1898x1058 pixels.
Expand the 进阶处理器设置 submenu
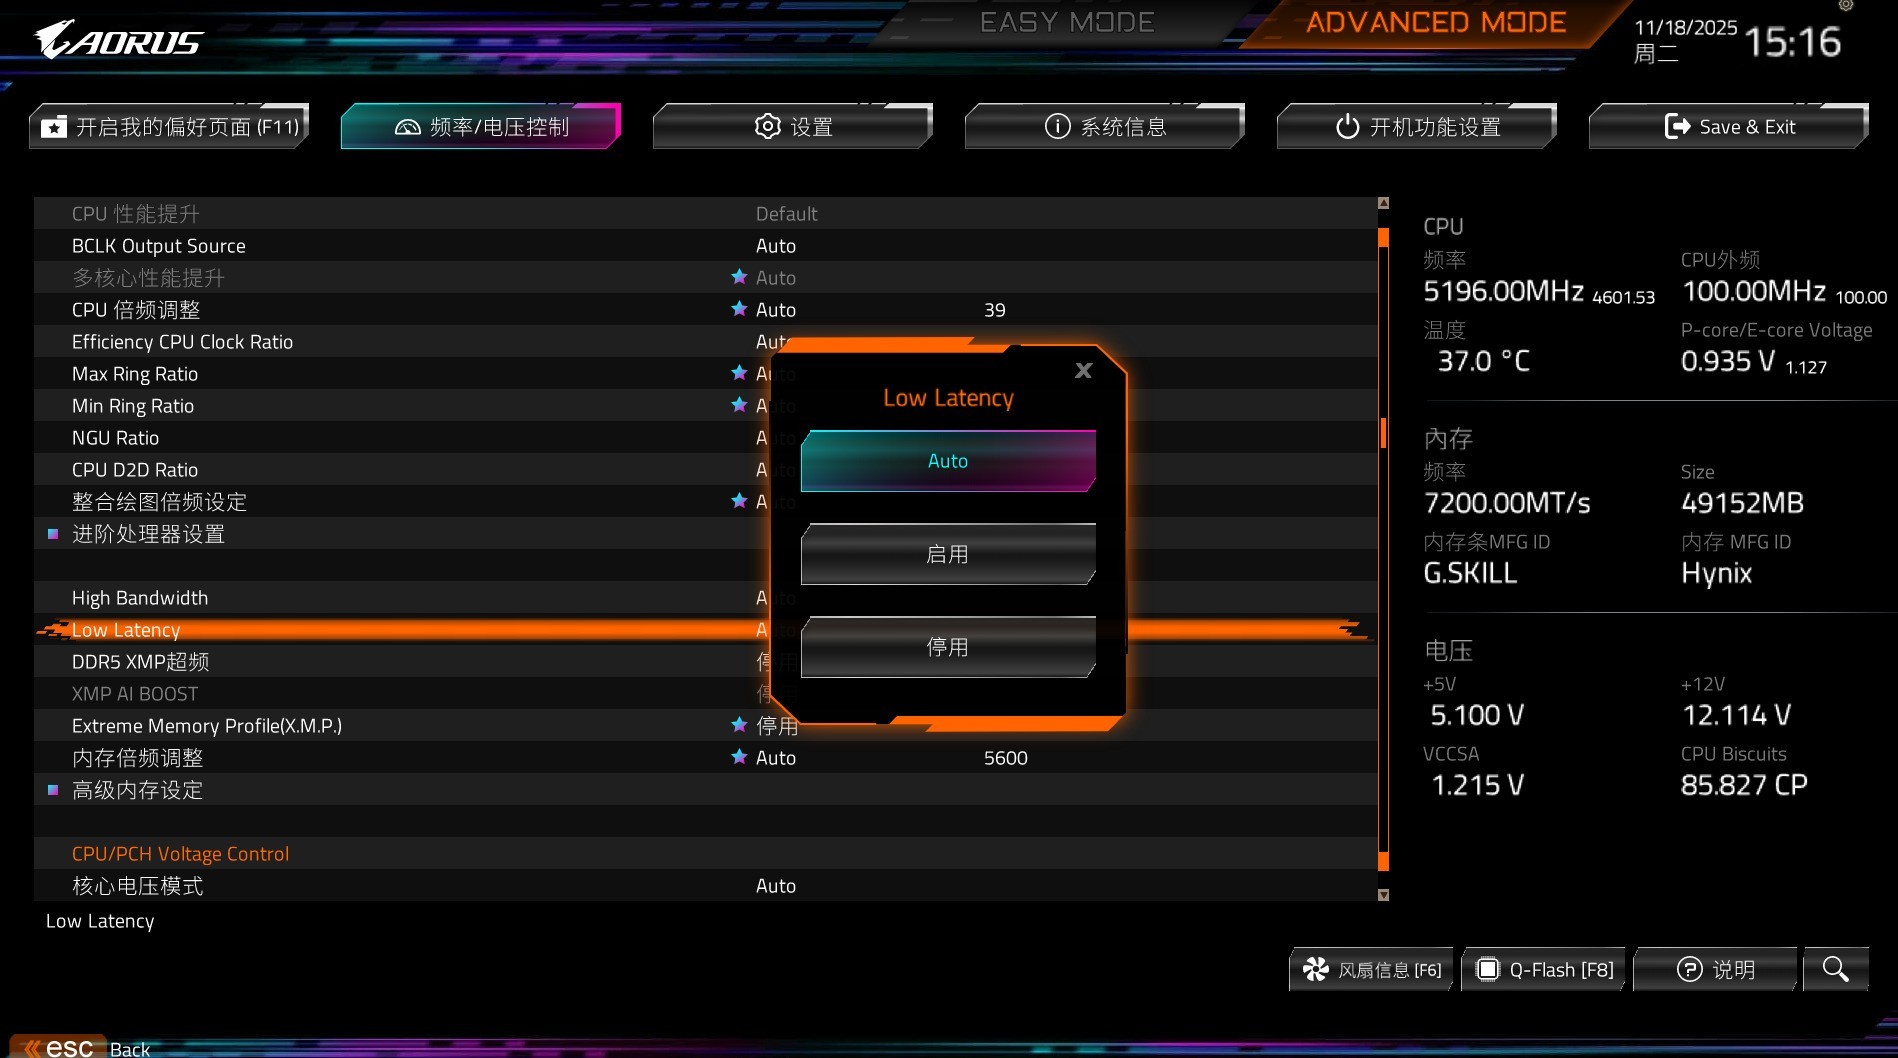[149, 534]
